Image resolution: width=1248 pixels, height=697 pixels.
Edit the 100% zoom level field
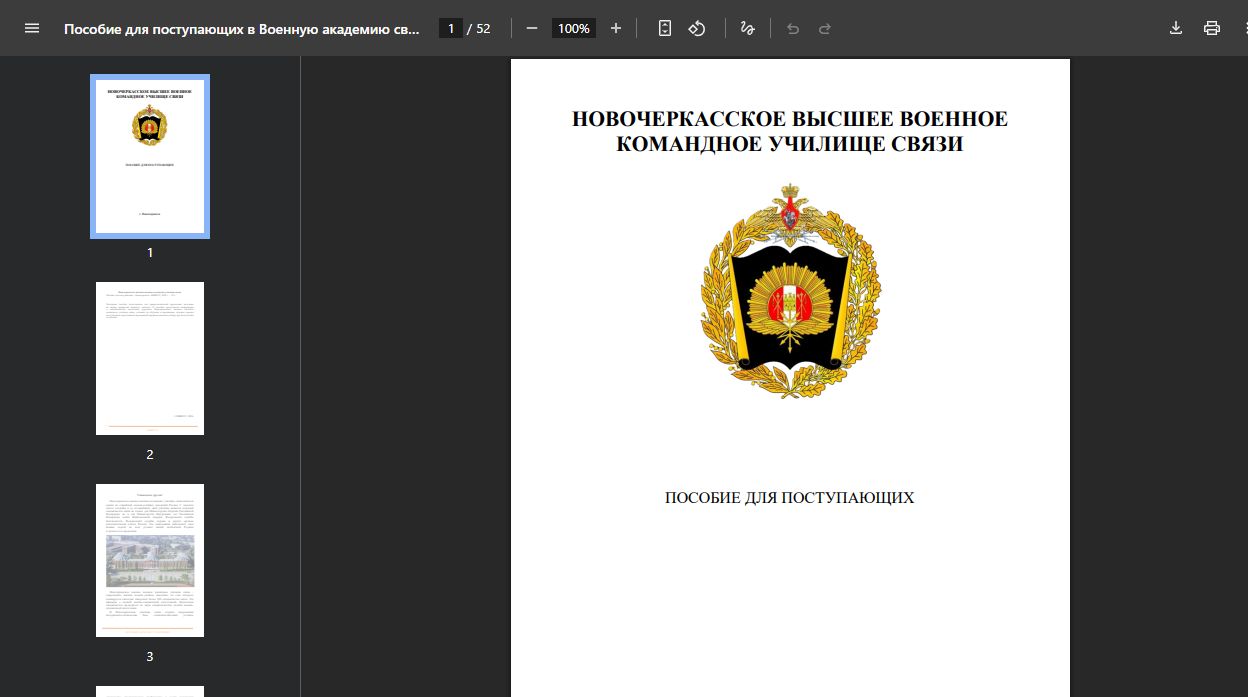pyautogui.click(x=574, y=28)
